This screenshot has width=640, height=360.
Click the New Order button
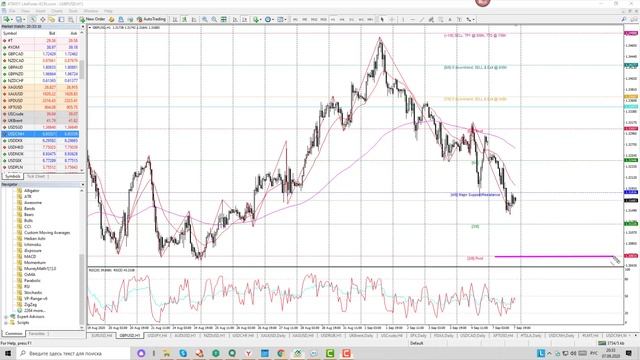[x=92, y=19]
